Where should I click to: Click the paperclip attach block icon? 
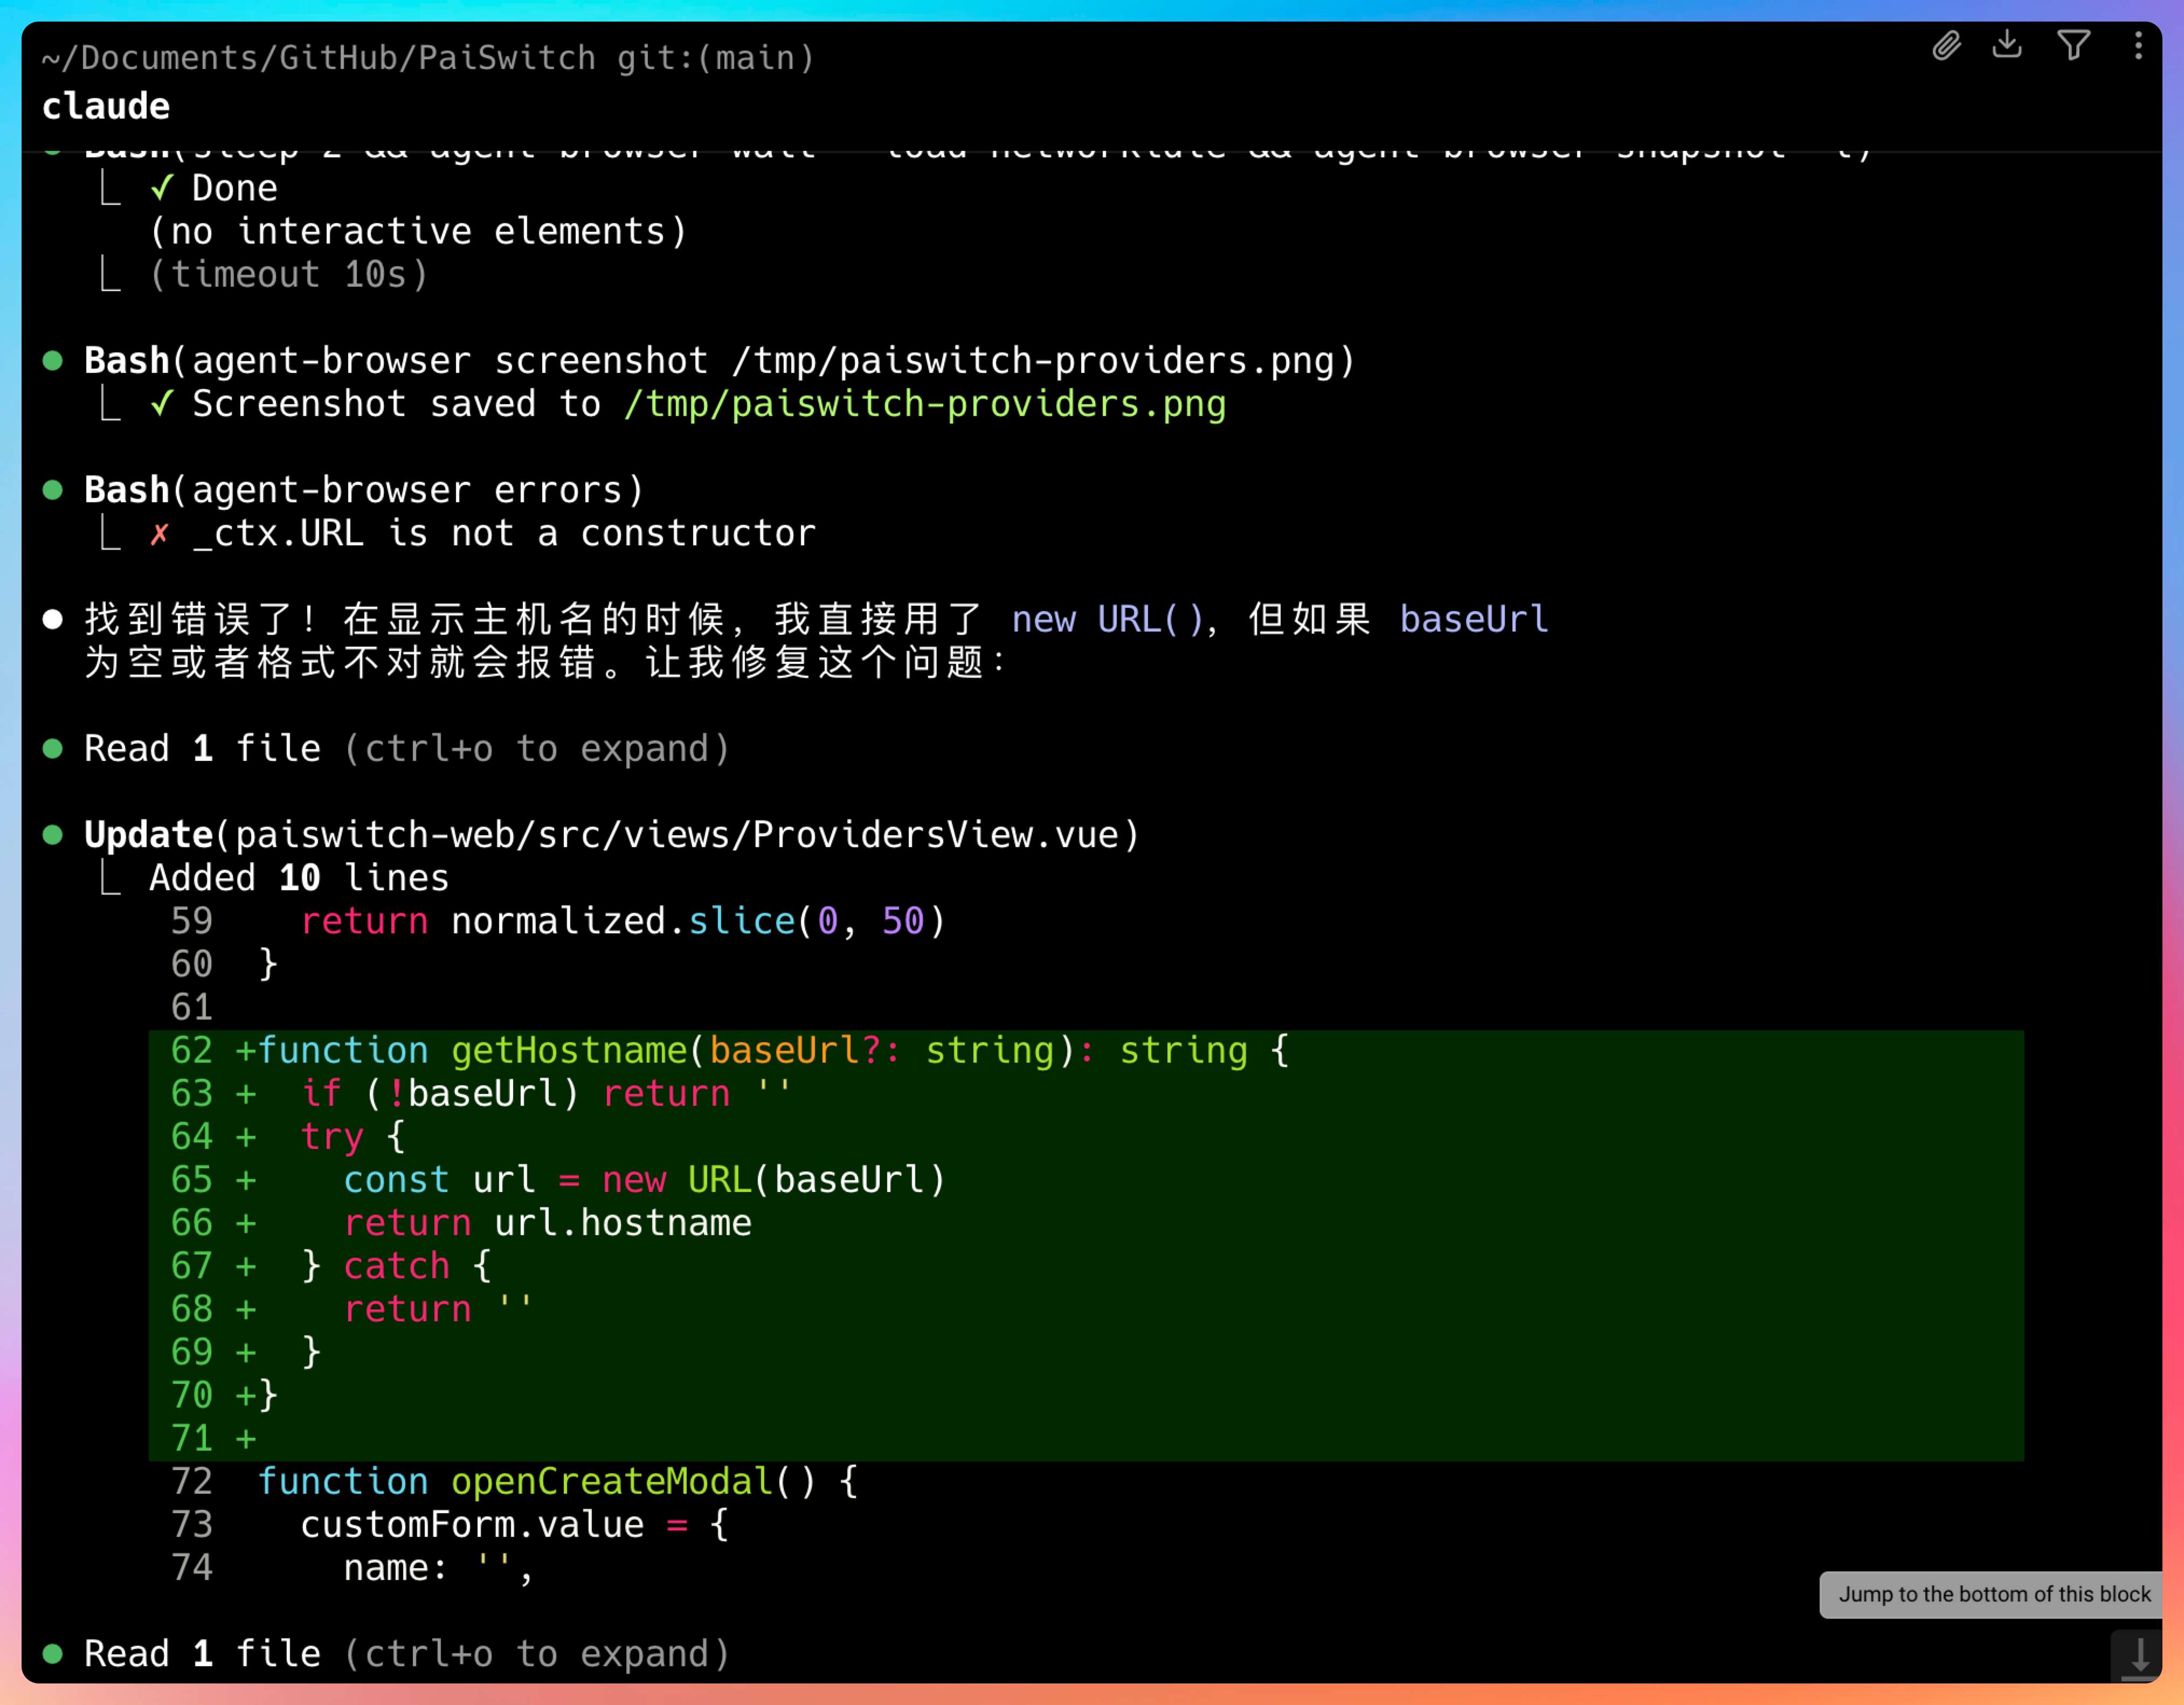click(1946, 46)
